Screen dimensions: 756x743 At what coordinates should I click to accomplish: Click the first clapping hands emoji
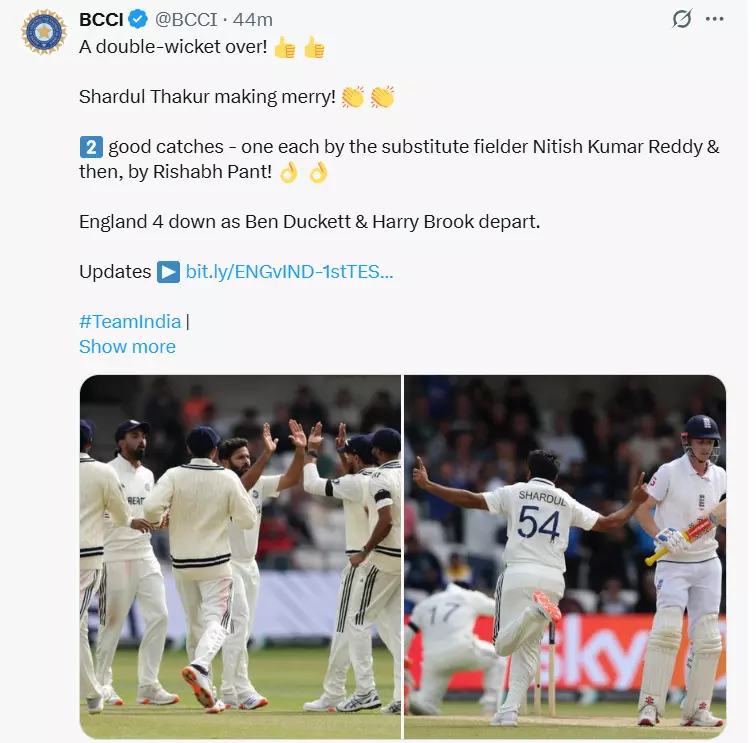(352, 97)
